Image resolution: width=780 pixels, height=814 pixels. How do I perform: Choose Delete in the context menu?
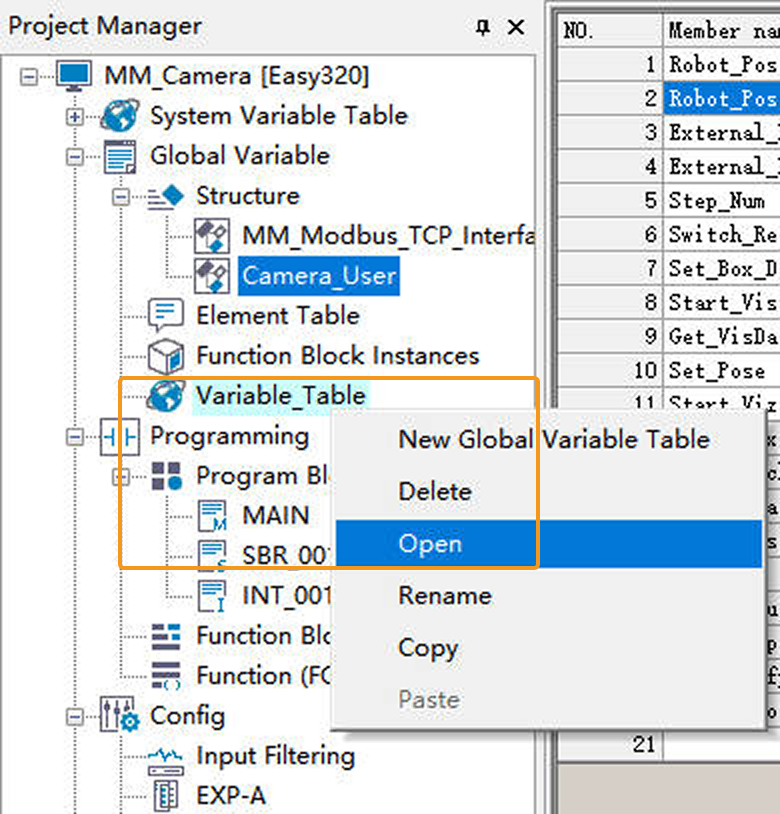coord(434,492)
